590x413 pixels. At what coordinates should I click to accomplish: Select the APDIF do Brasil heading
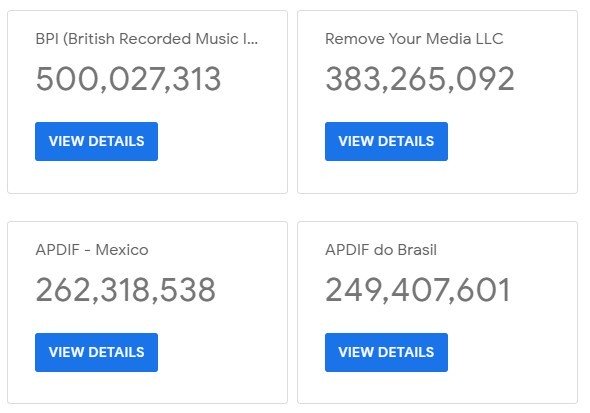click(381, 250)
